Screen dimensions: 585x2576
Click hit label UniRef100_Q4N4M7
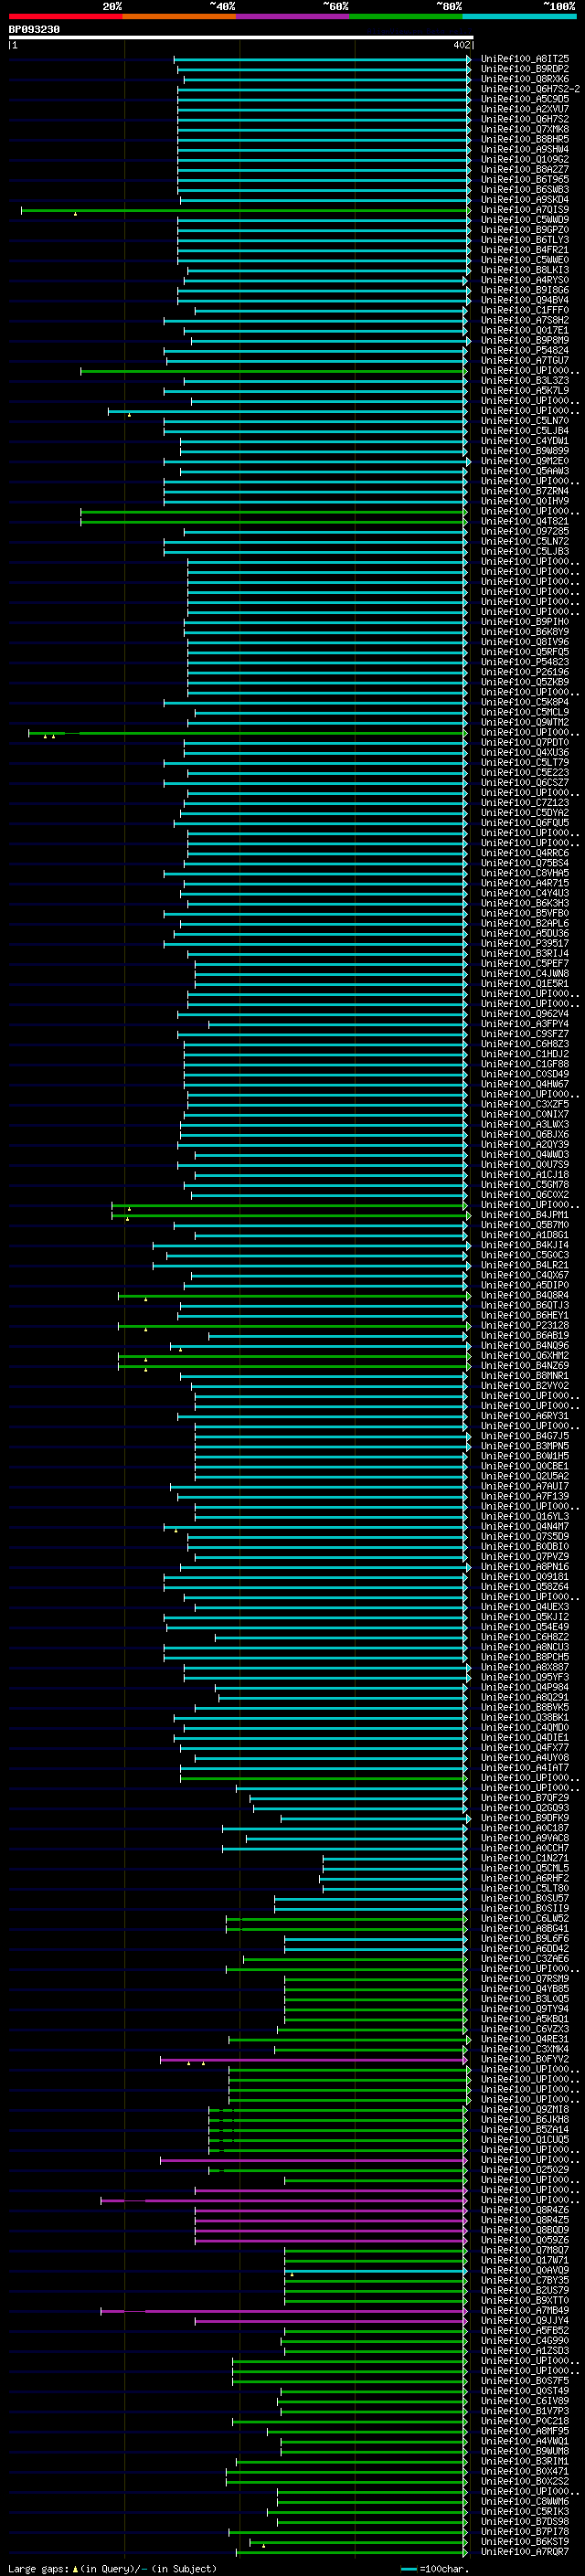pos(525,1528)
